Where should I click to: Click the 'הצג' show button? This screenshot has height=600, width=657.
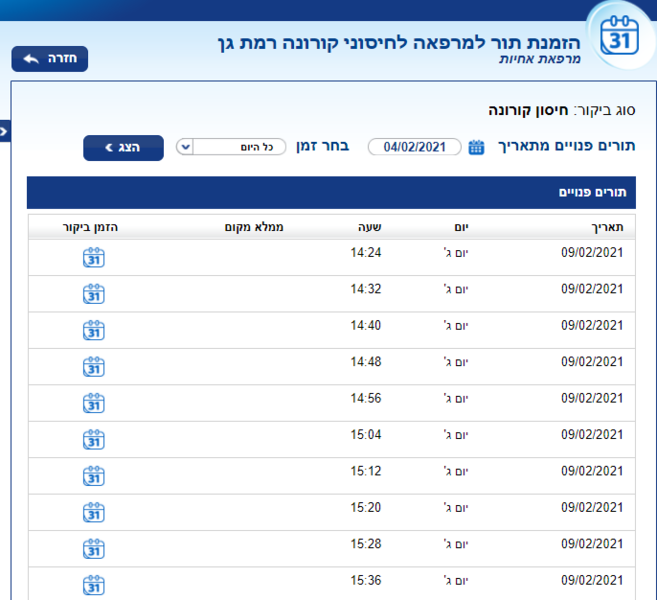pos(123,147)
